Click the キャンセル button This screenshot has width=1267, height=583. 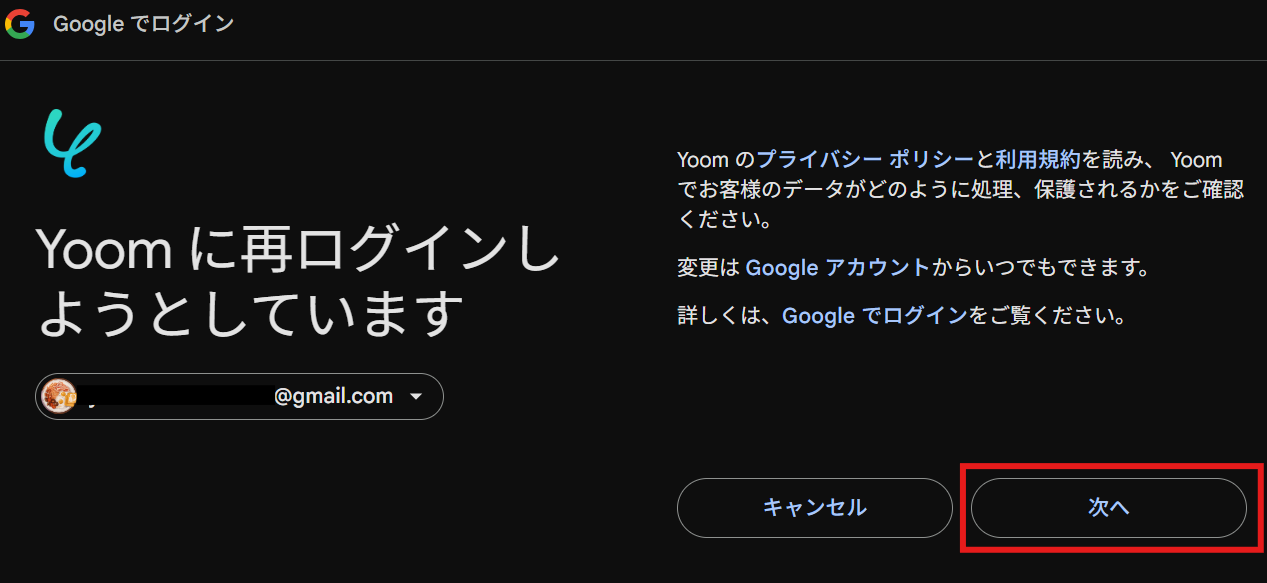point(815,508)
